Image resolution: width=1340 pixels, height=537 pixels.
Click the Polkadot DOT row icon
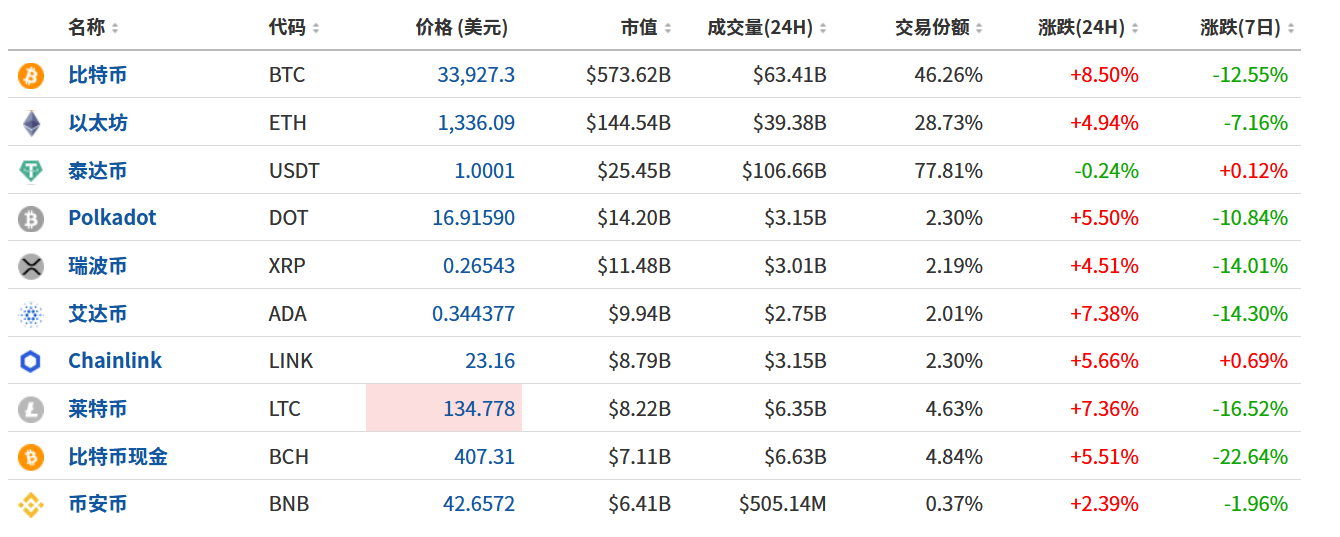31,219
